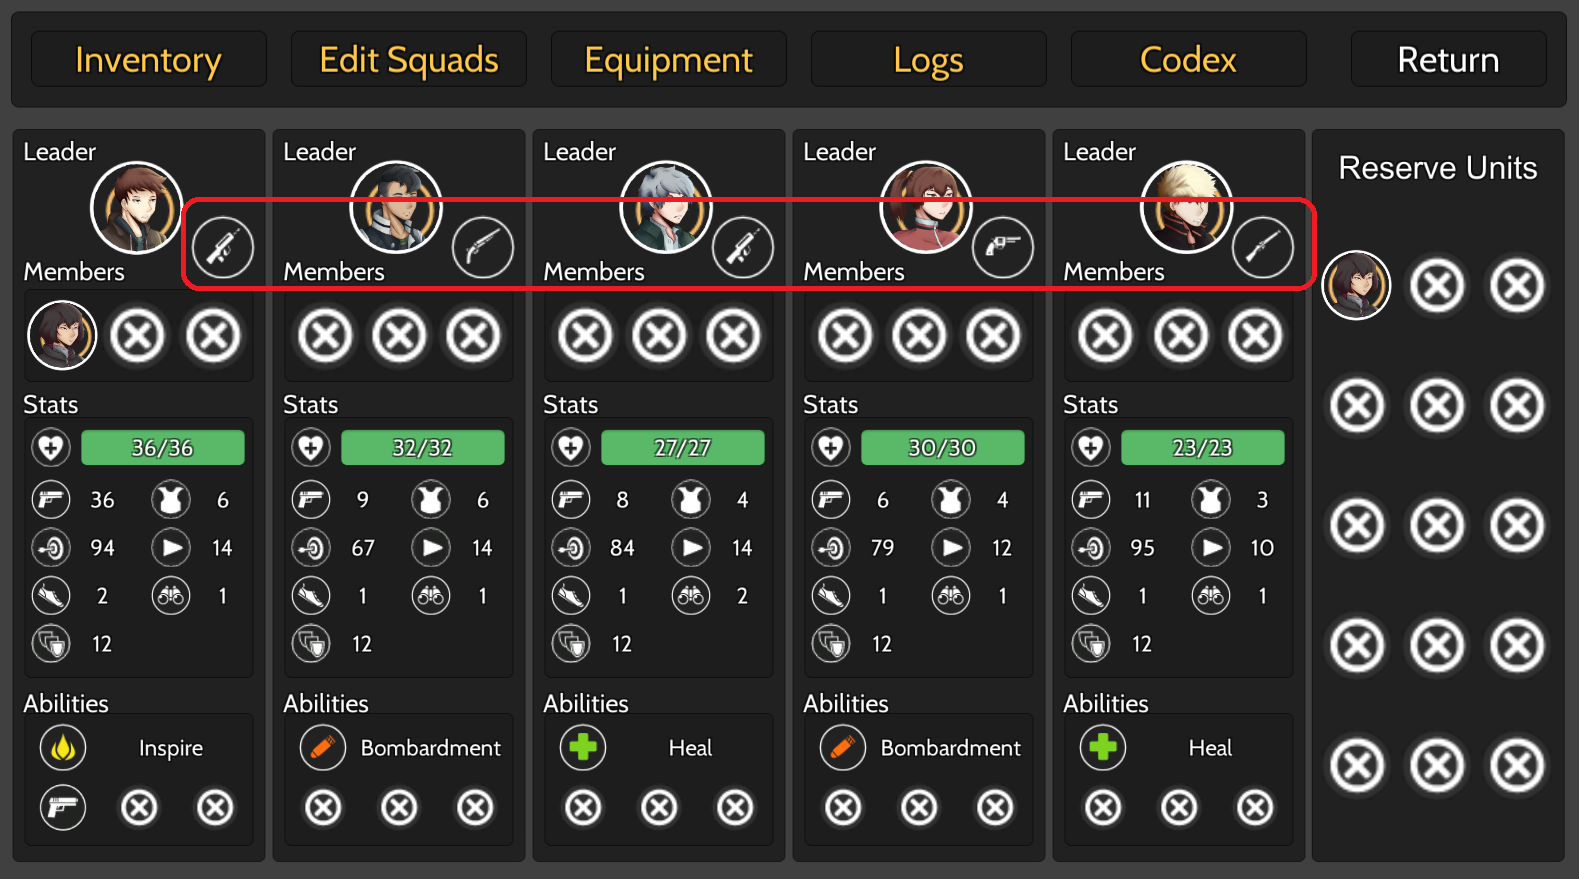The image size is (1581, 879).
Task: Select the reserve unit character portrait
Action: click(1356, 286)
